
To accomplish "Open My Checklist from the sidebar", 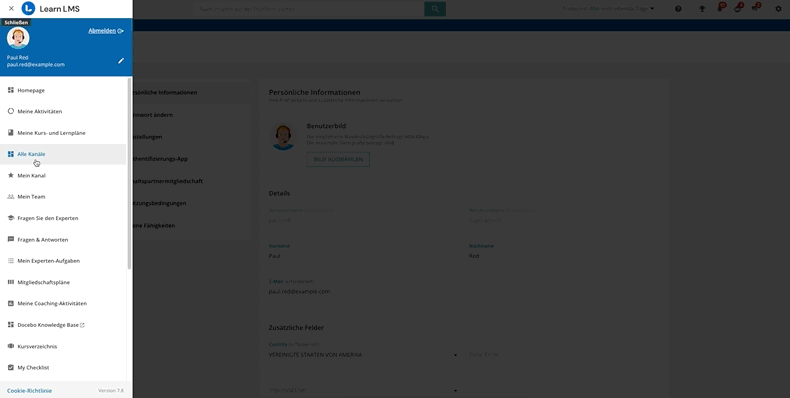I will (x=63, y=368).
